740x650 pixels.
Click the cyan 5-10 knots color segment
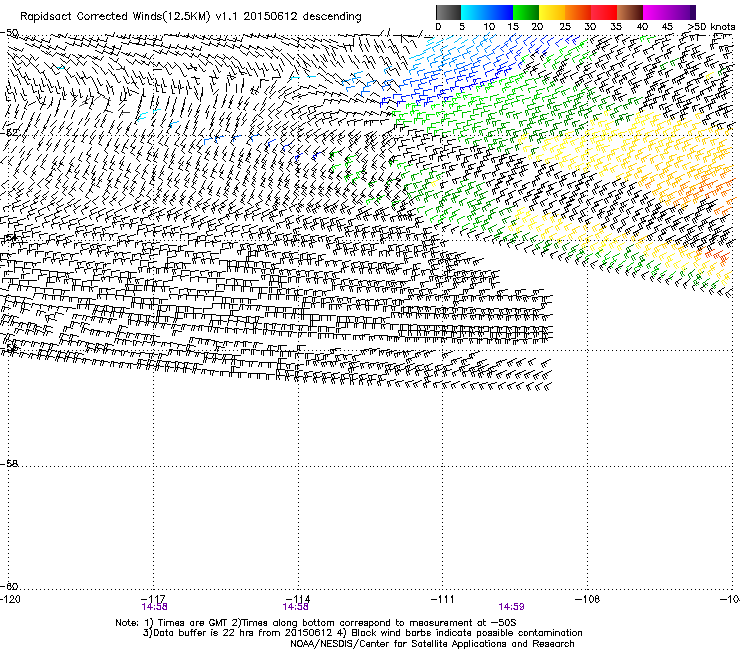coord(474,12)
